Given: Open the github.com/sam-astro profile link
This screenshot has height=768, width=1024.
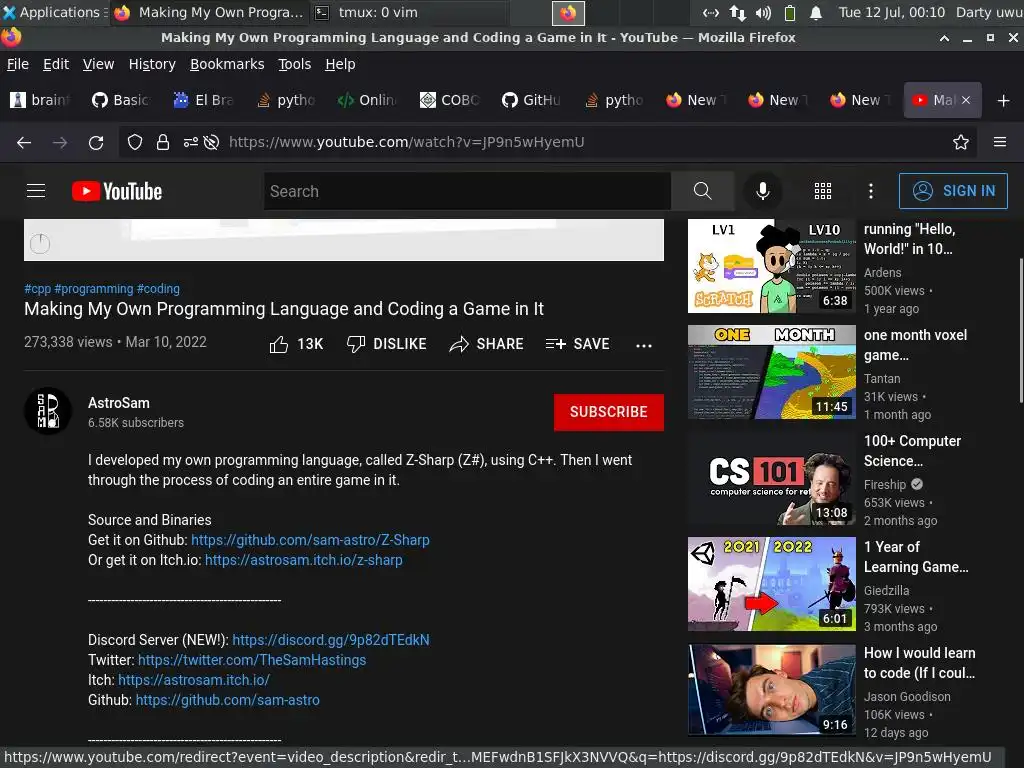Looking at the screenshot, I should point(228,700).
